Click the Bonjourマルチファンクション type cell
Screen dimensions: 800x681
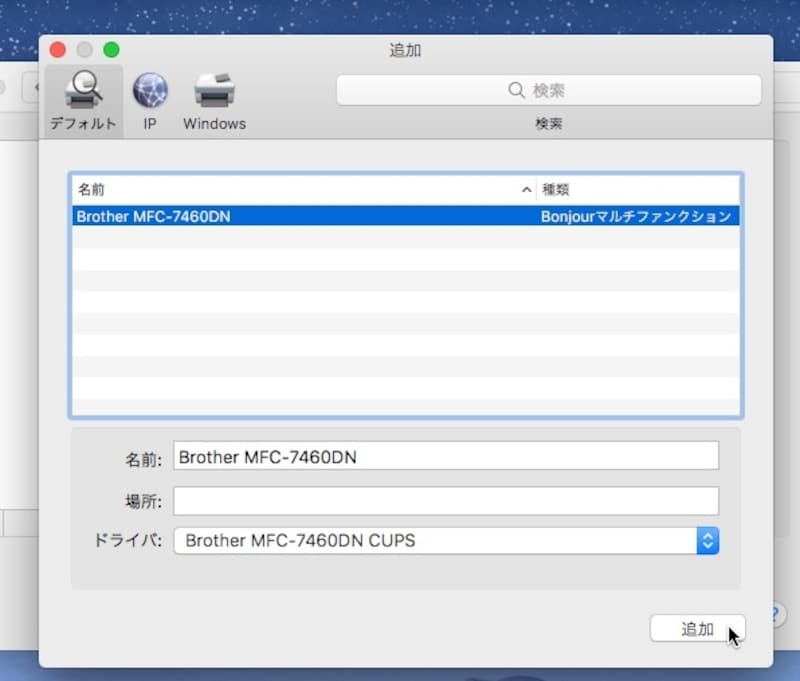pyautogui.click(x=636, y=216)
